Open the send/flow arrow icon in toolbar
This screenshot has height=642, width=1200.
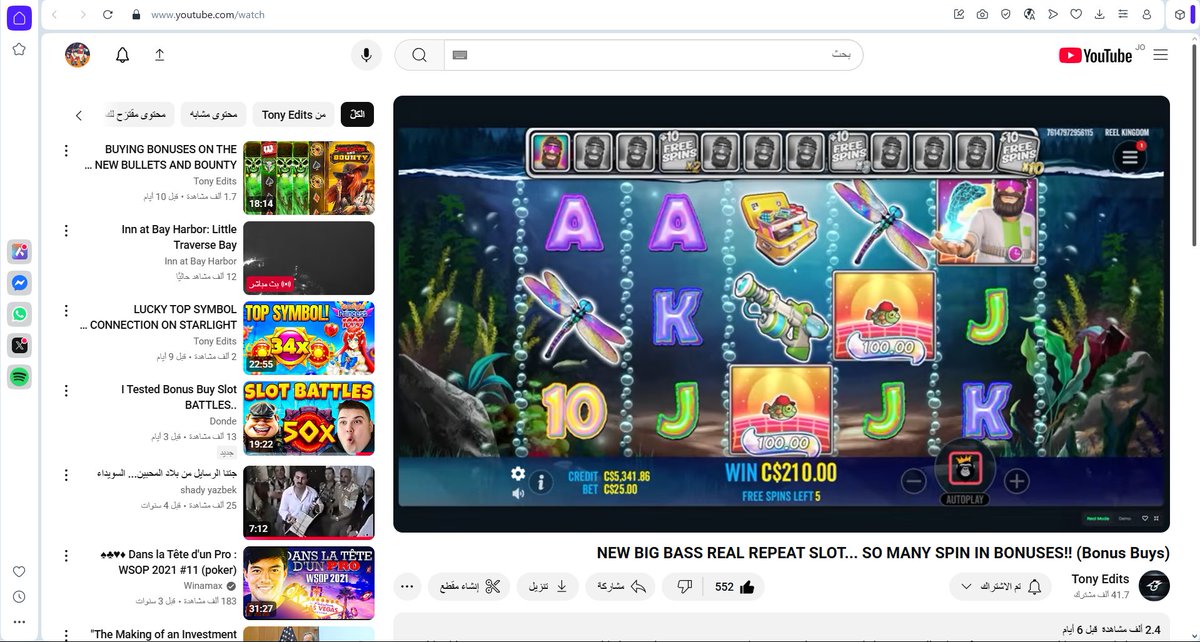(x=1052, y=15)
